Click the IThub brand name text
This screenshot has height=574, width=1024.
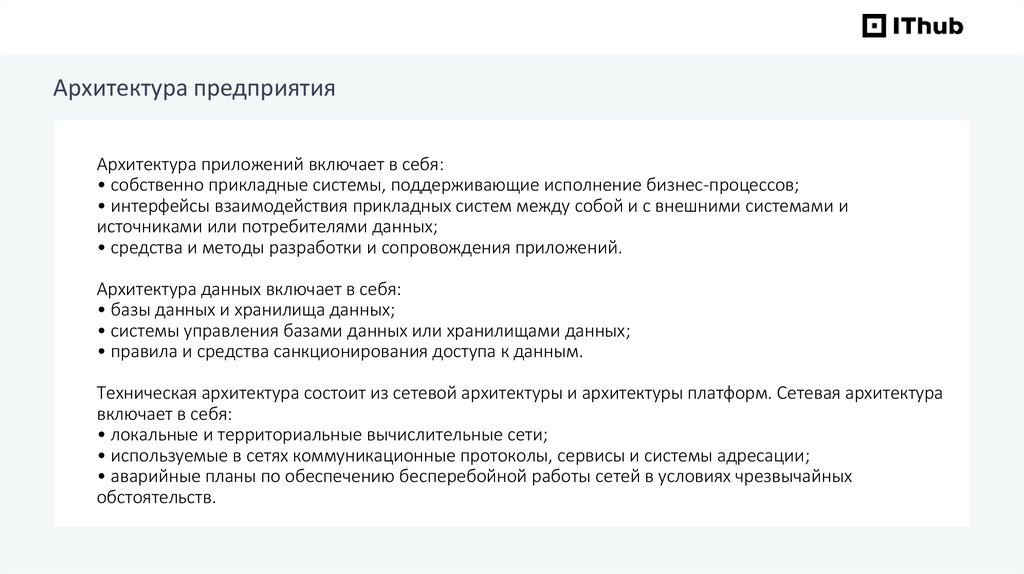tap(926, 26)
